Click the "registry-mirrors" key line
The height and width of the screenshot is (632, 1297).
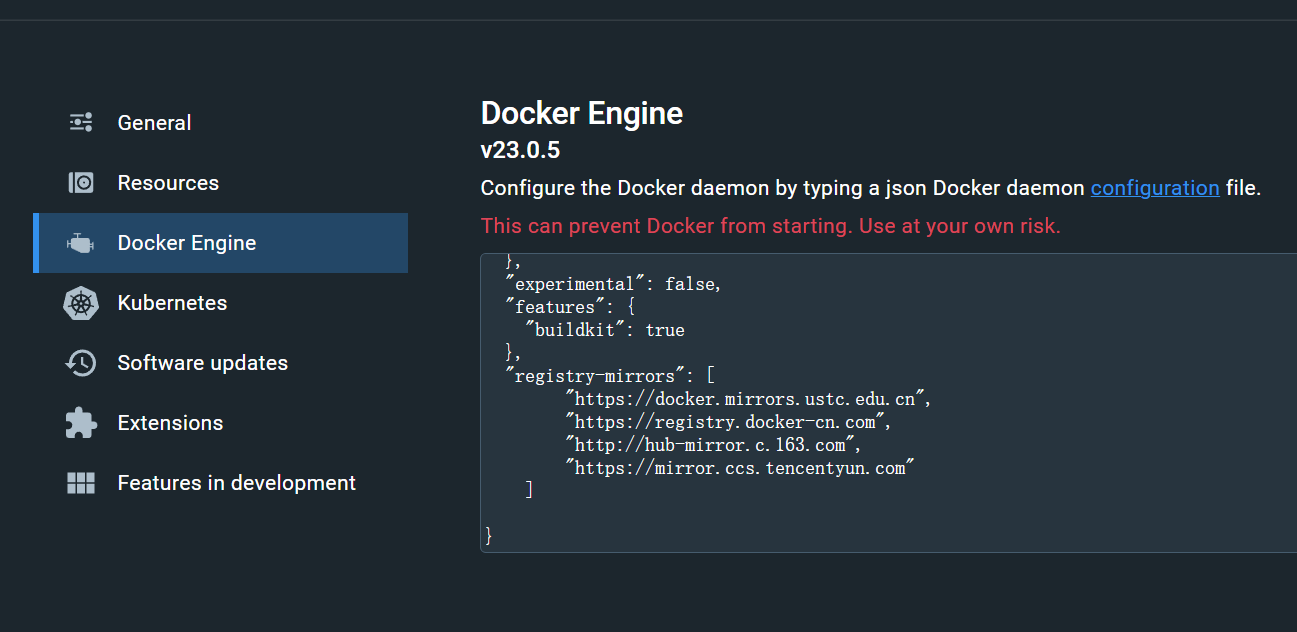pos(610,376)
